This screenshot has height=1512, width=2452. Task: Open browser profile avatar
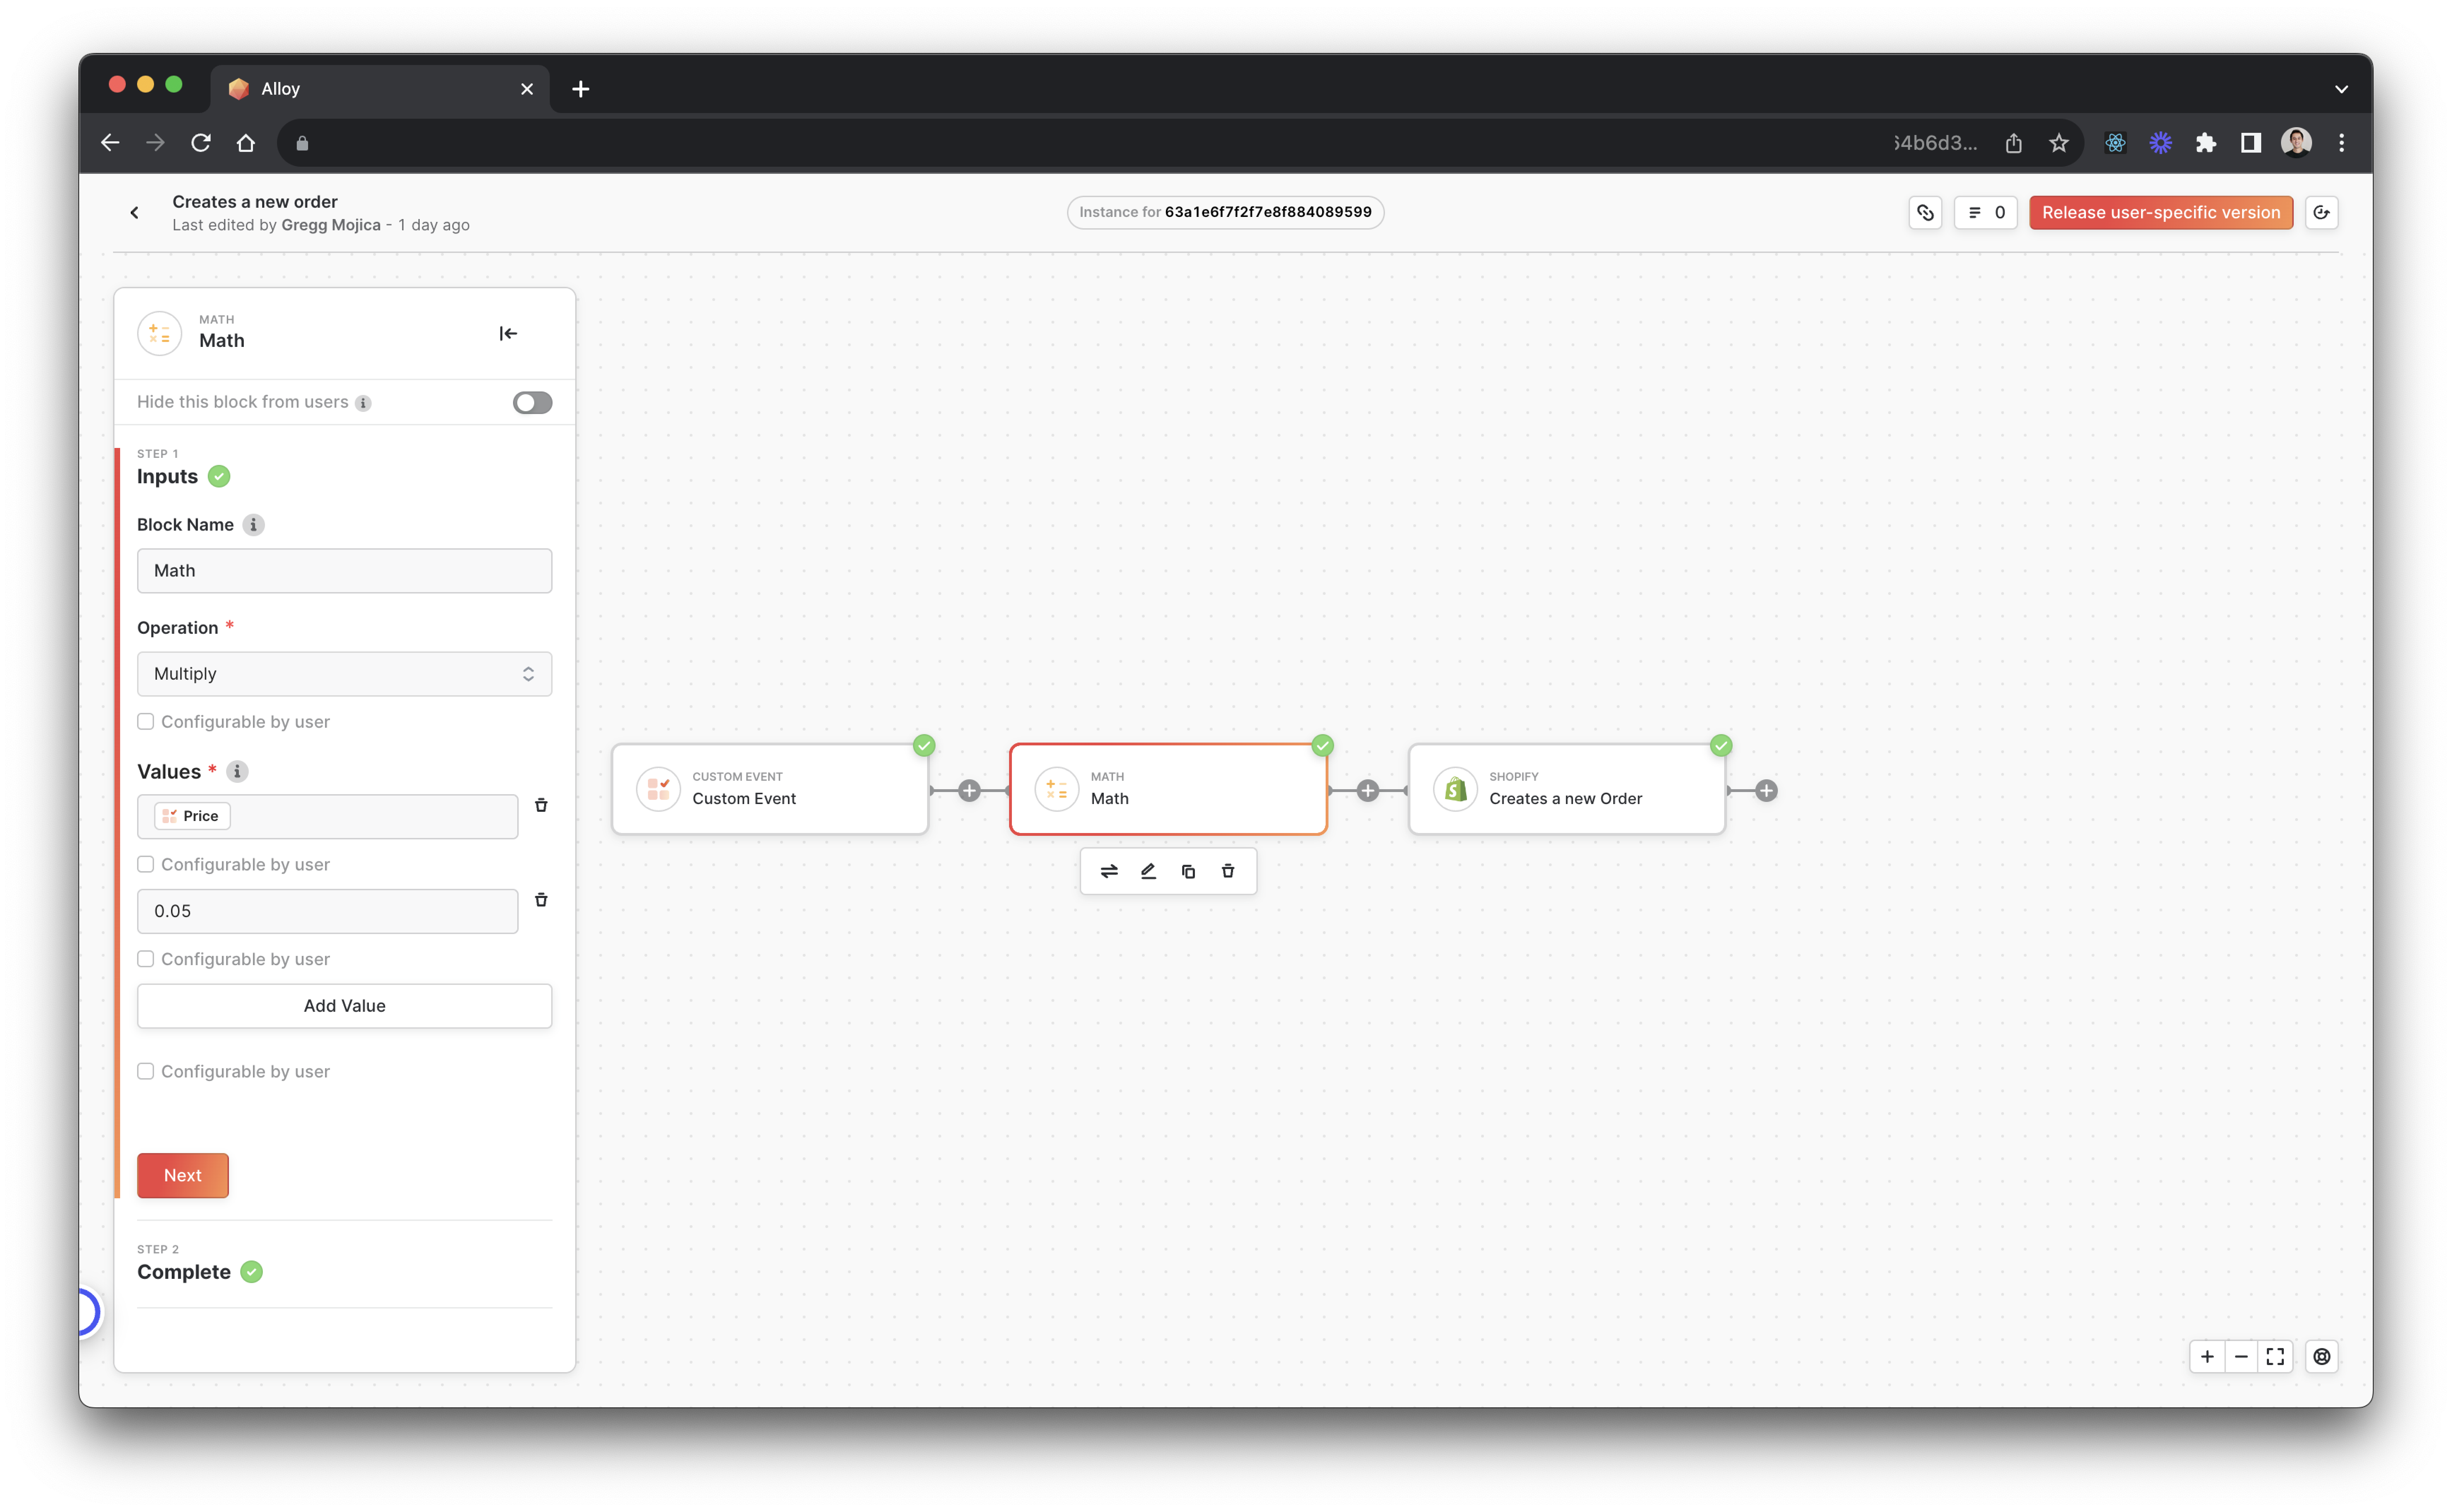tap(2296, 143)
